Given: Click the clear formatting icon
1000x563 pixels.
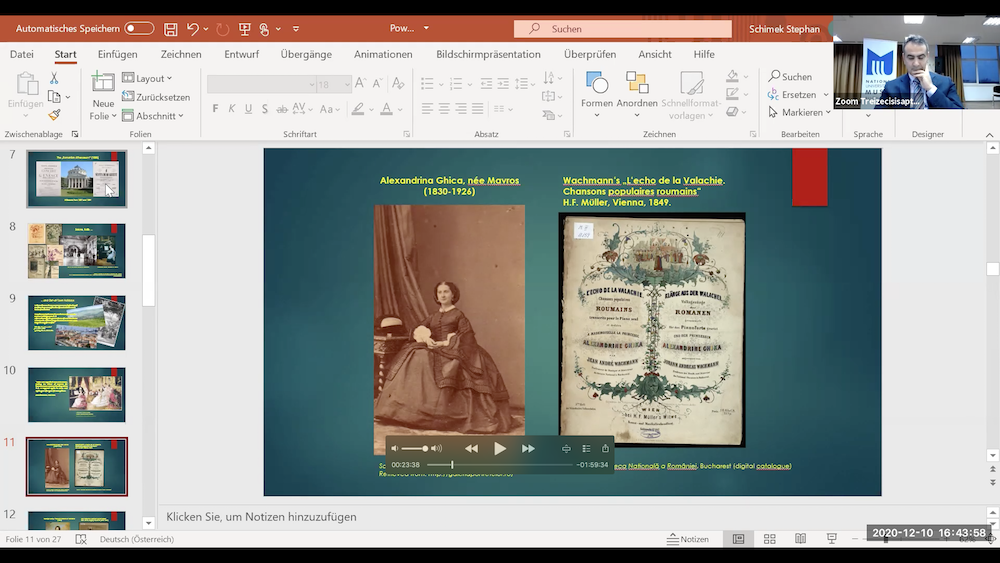Looking at the screenshot, I should click(398, 83).
